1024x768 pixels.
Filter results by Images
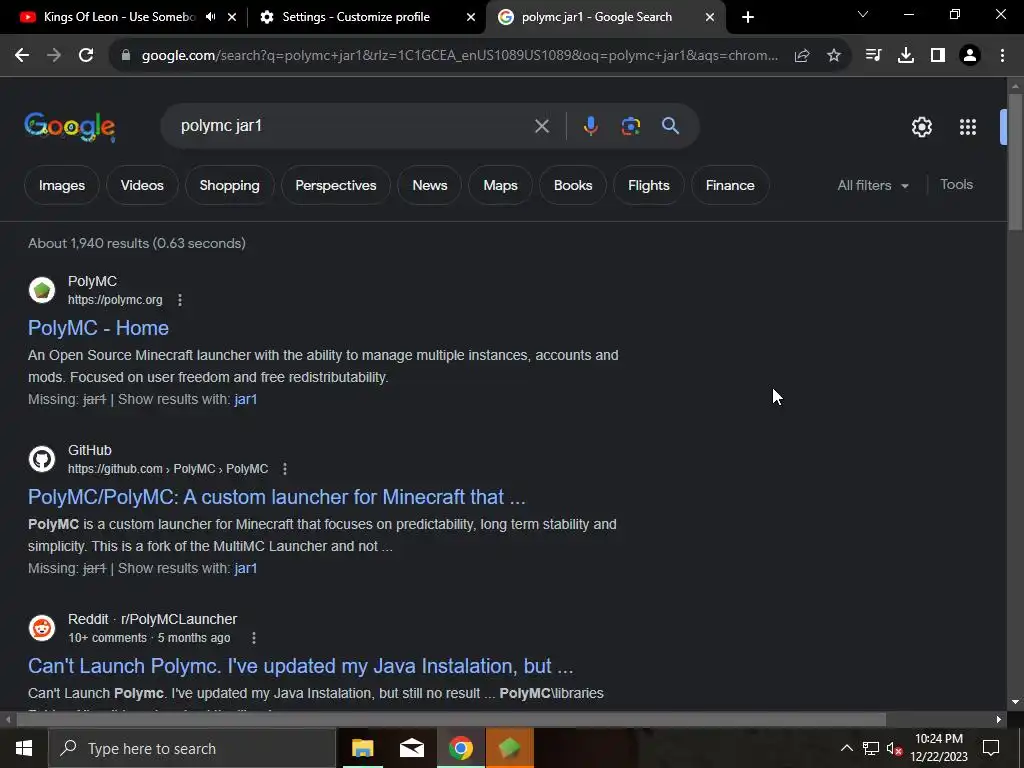(x=62, y=185)
